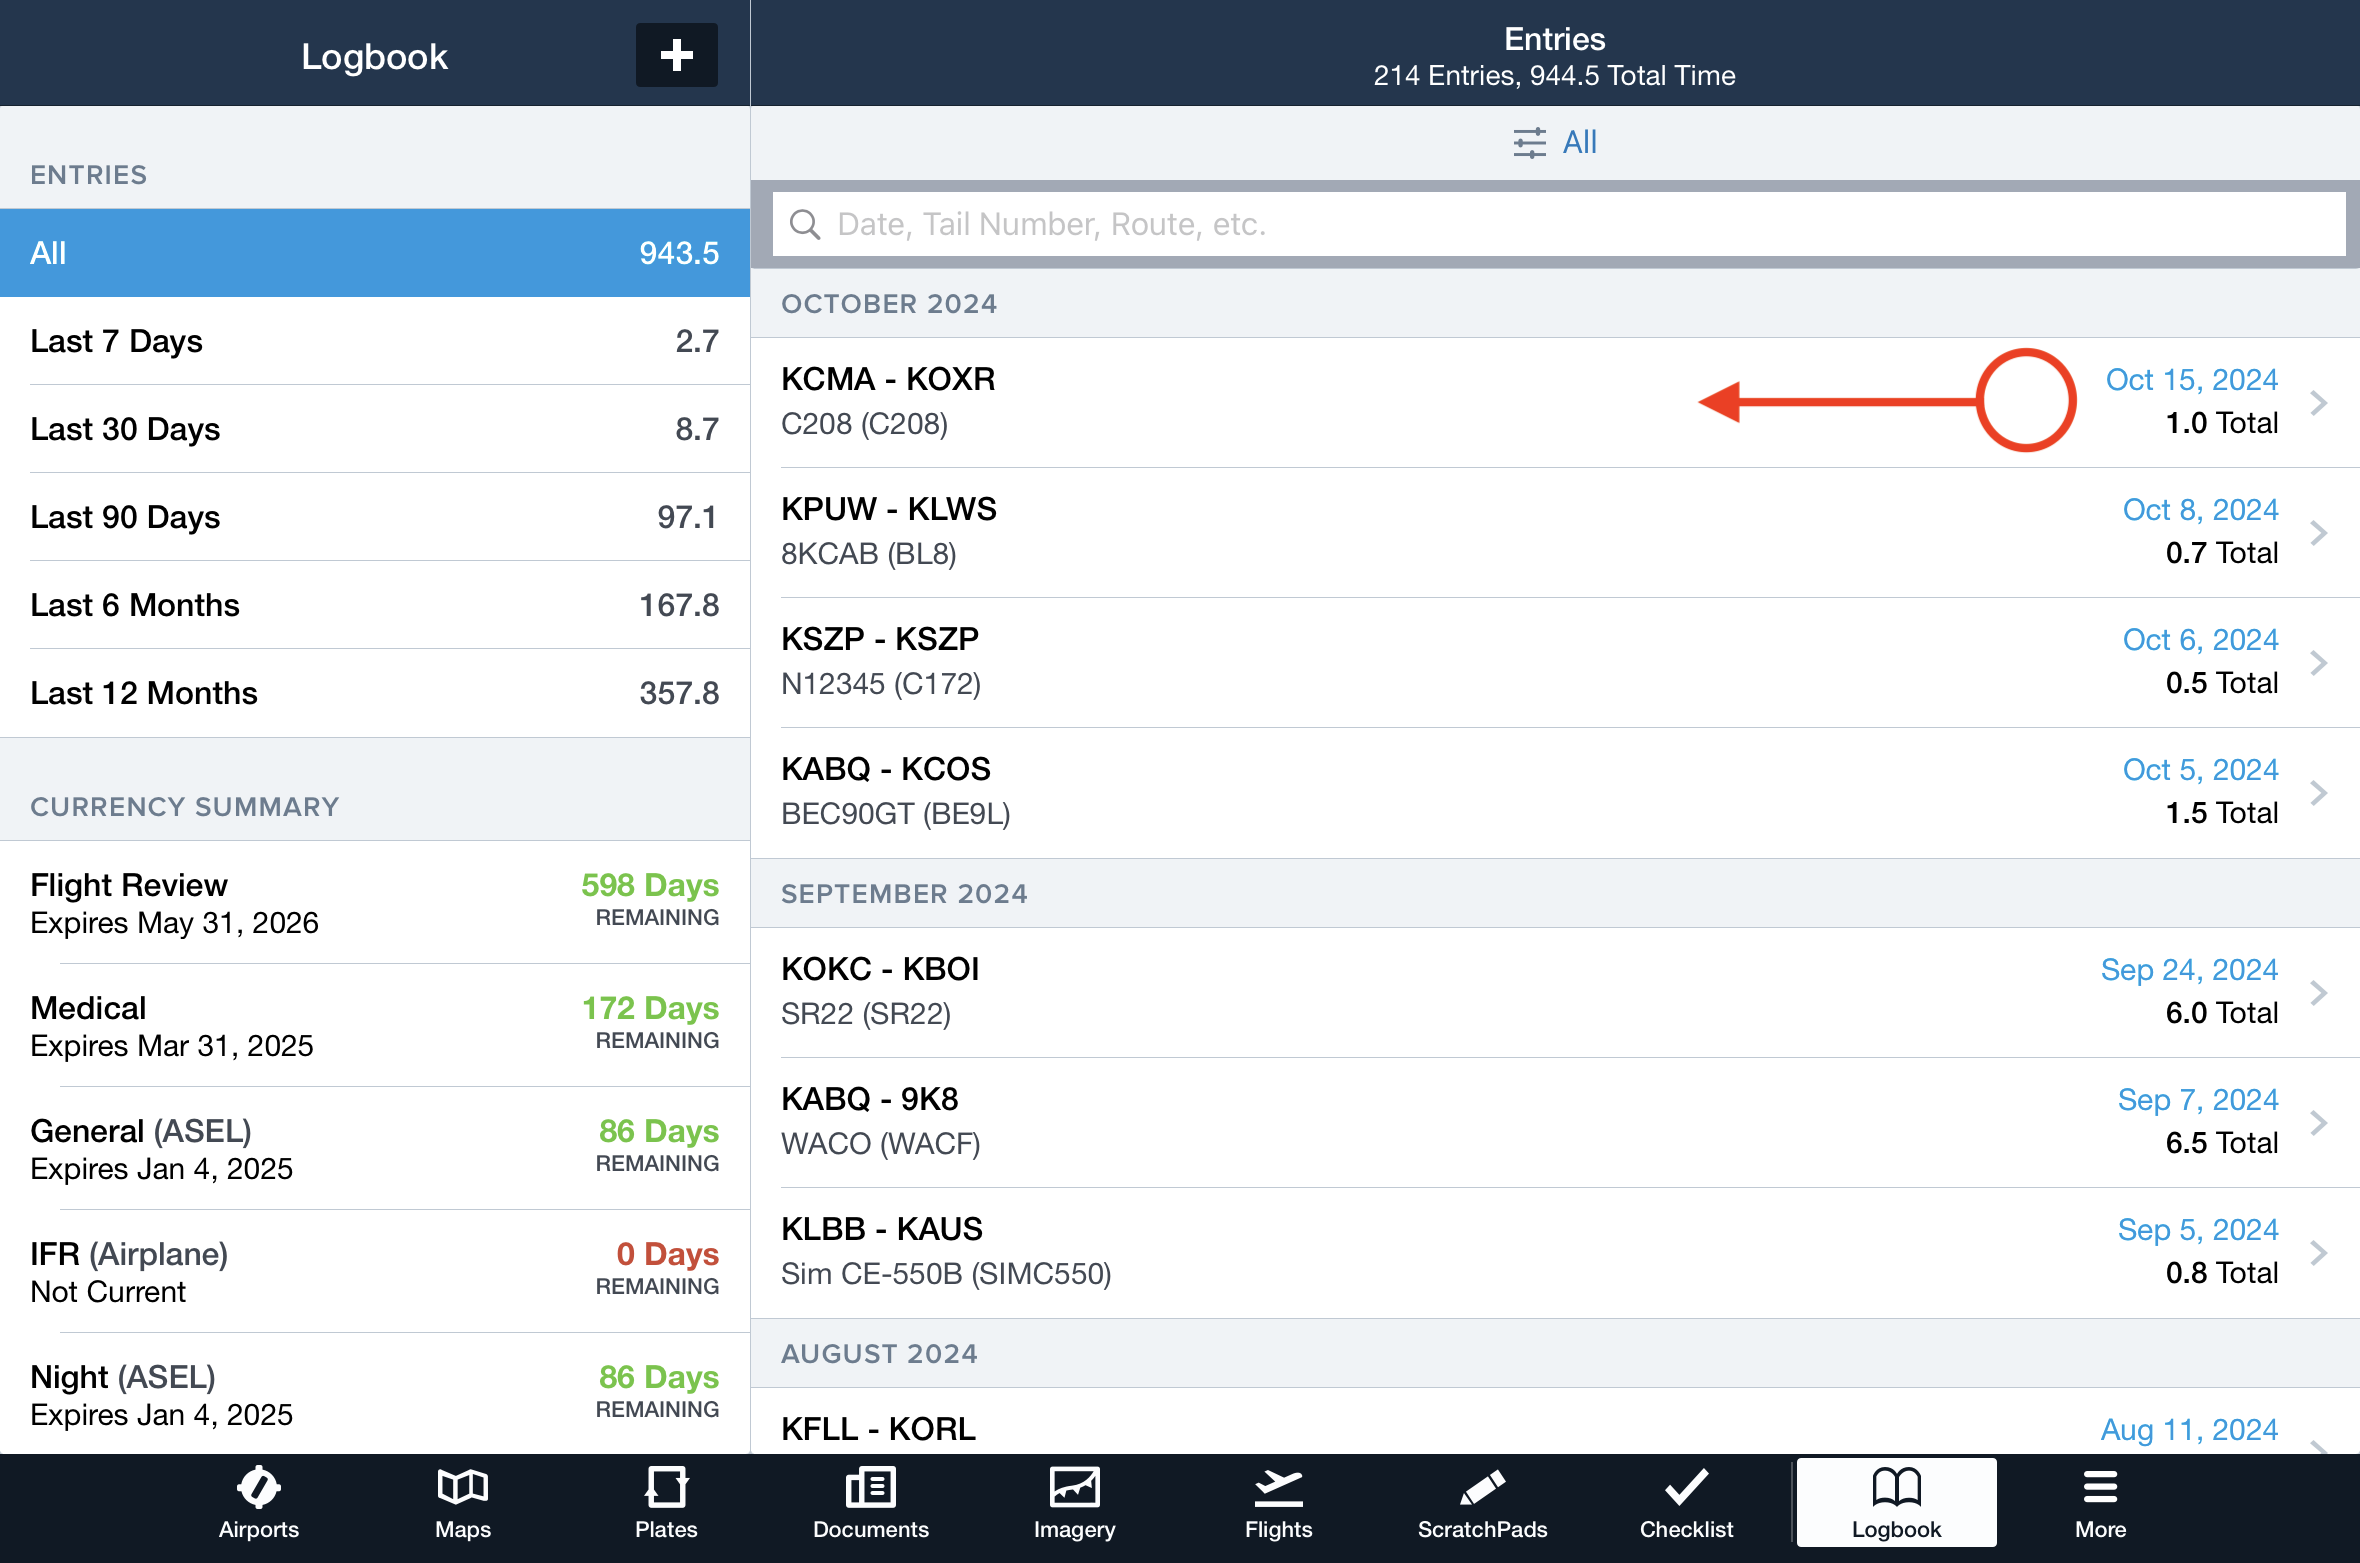Select Last 7 Days entries
This screenshot has width=2360, height=1563.
(x=375, y=341)
